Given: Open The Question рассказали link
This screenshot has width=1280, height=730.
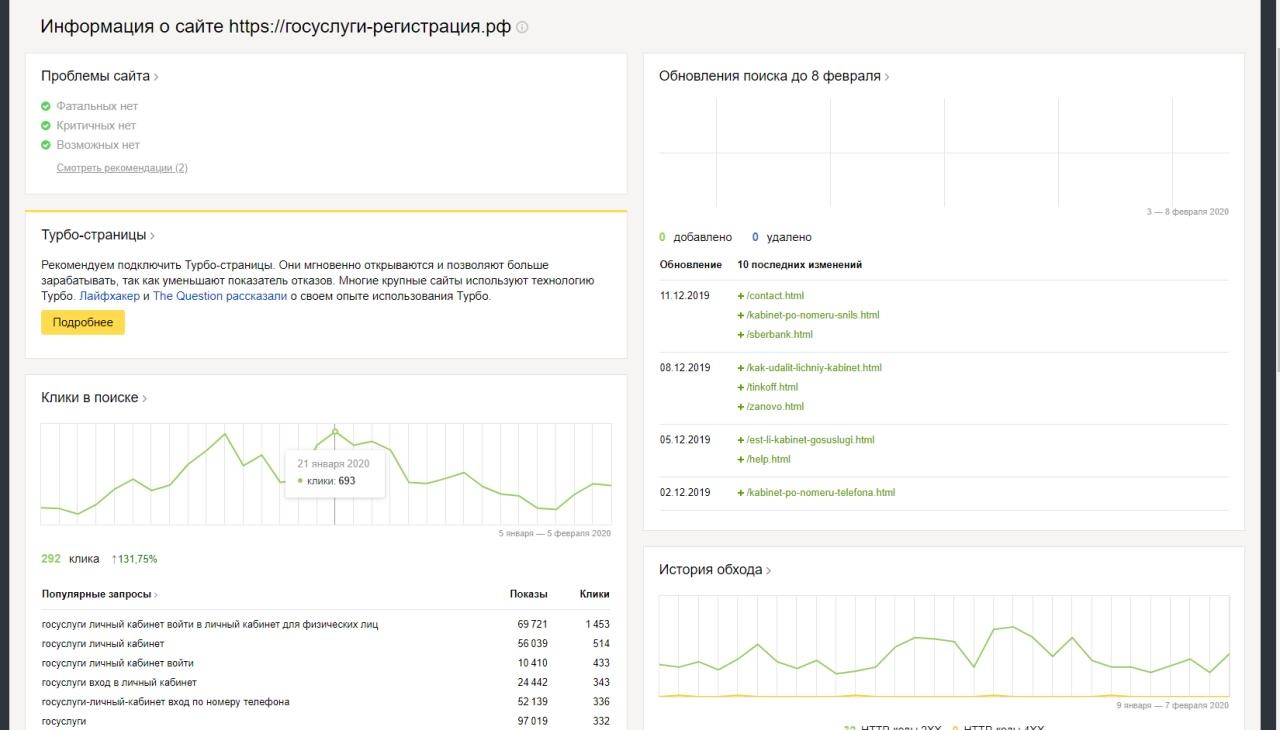Looking at the screenshot, I should 220,296.
